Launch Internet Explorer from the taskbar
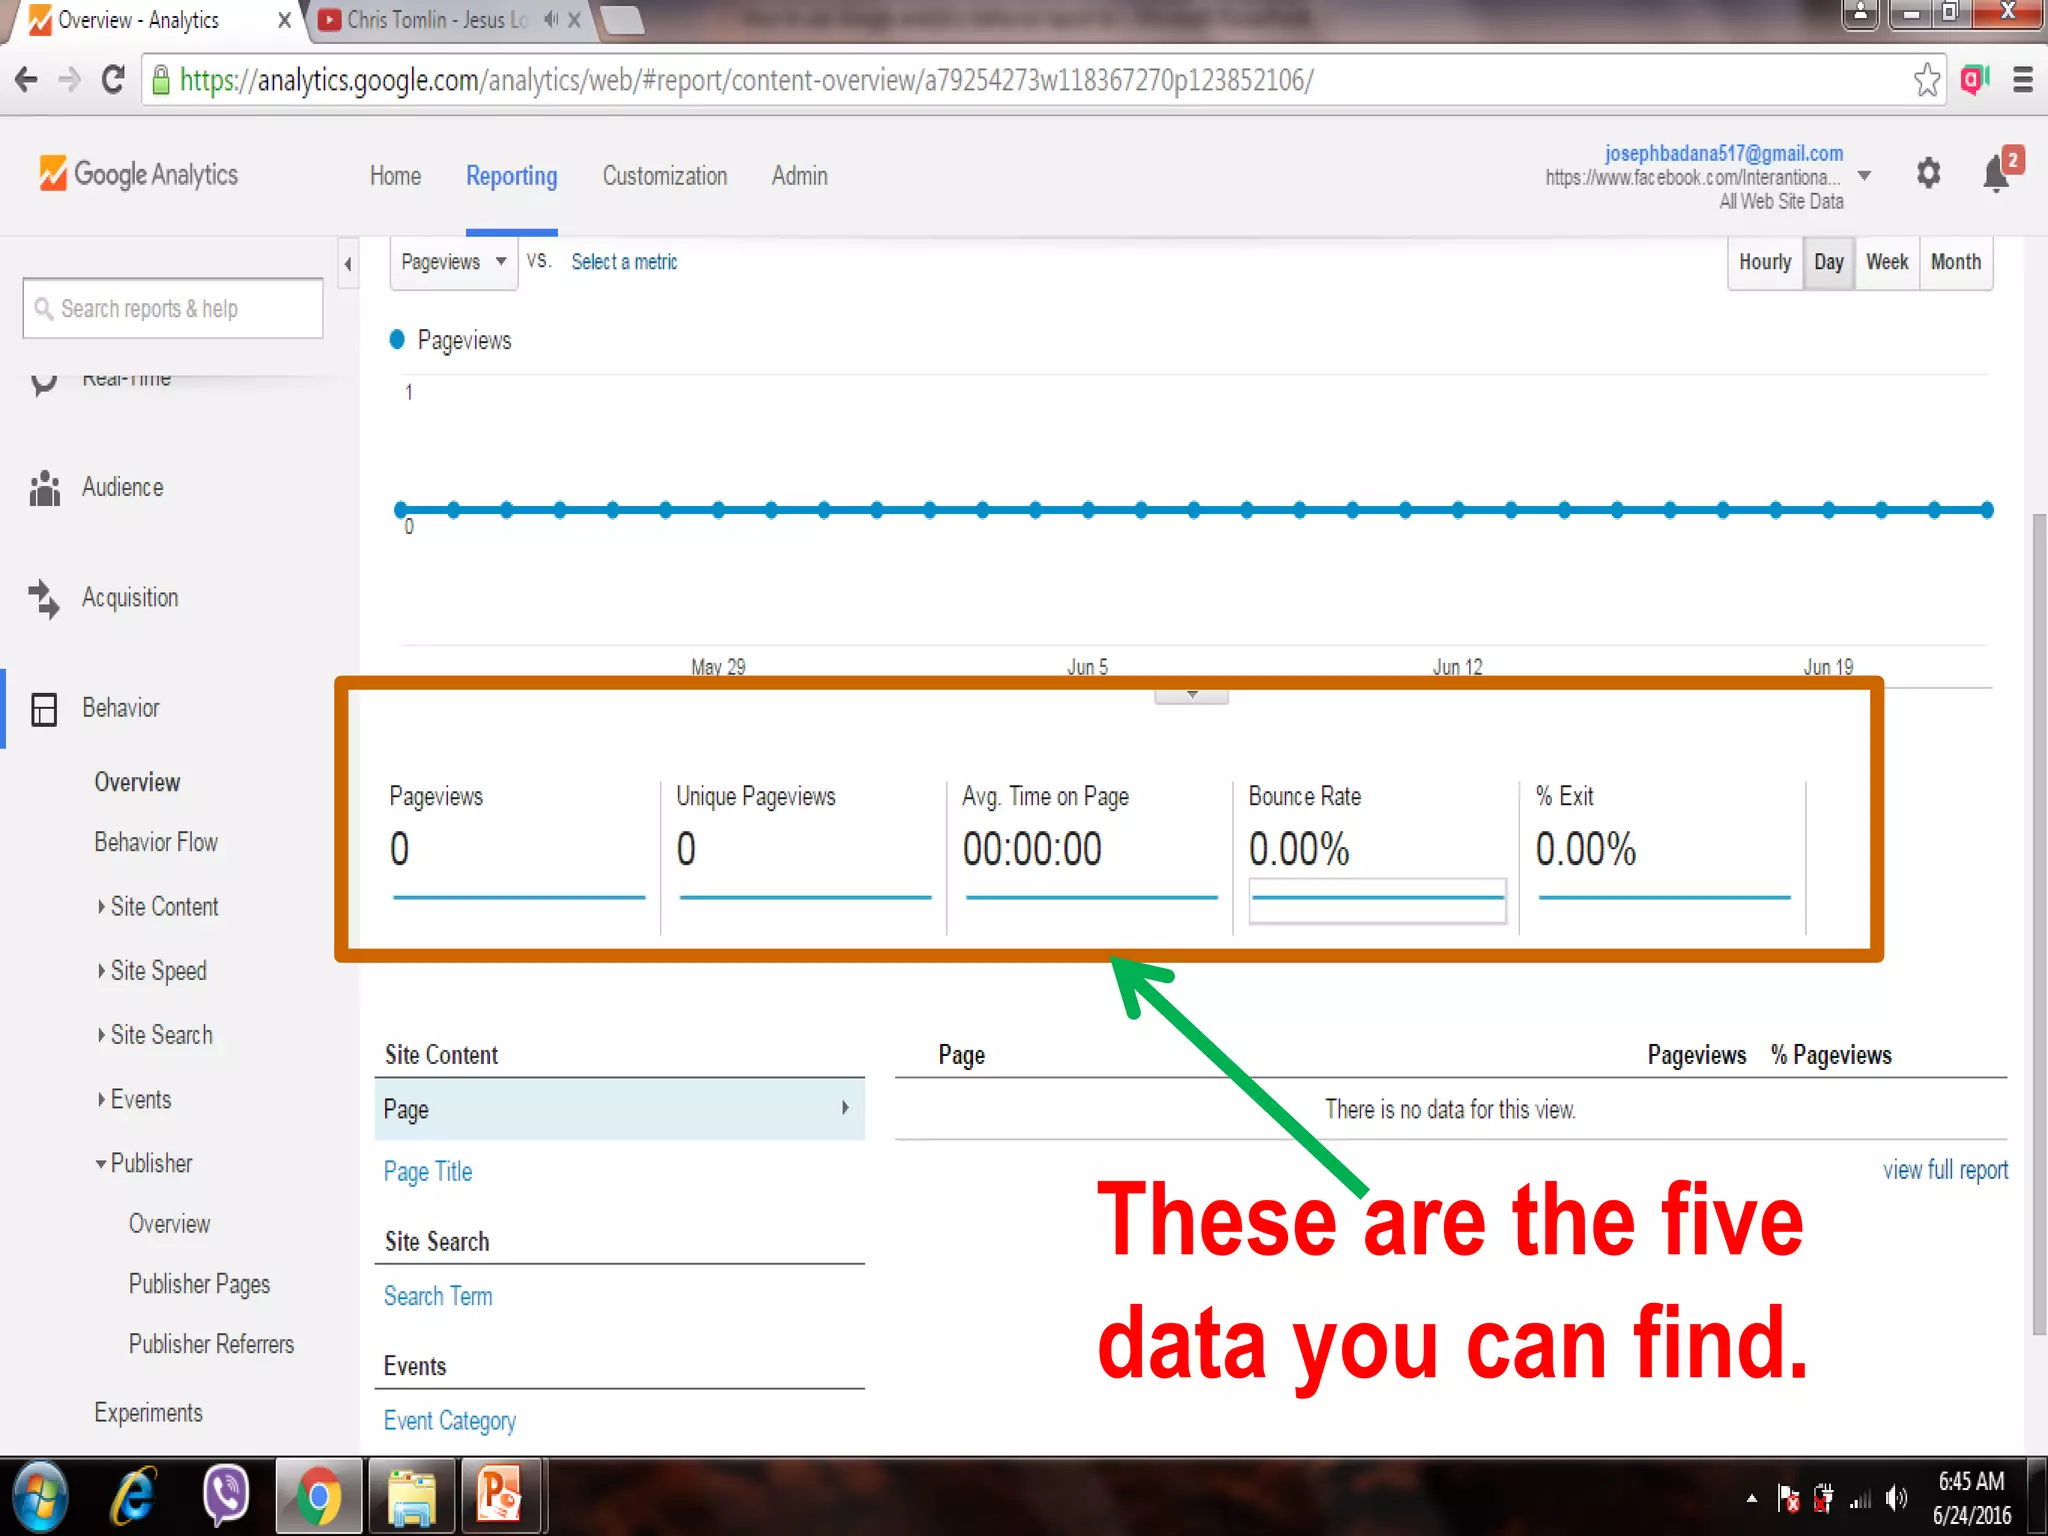2048x1536 pixels. click(x=133, y=1497)
